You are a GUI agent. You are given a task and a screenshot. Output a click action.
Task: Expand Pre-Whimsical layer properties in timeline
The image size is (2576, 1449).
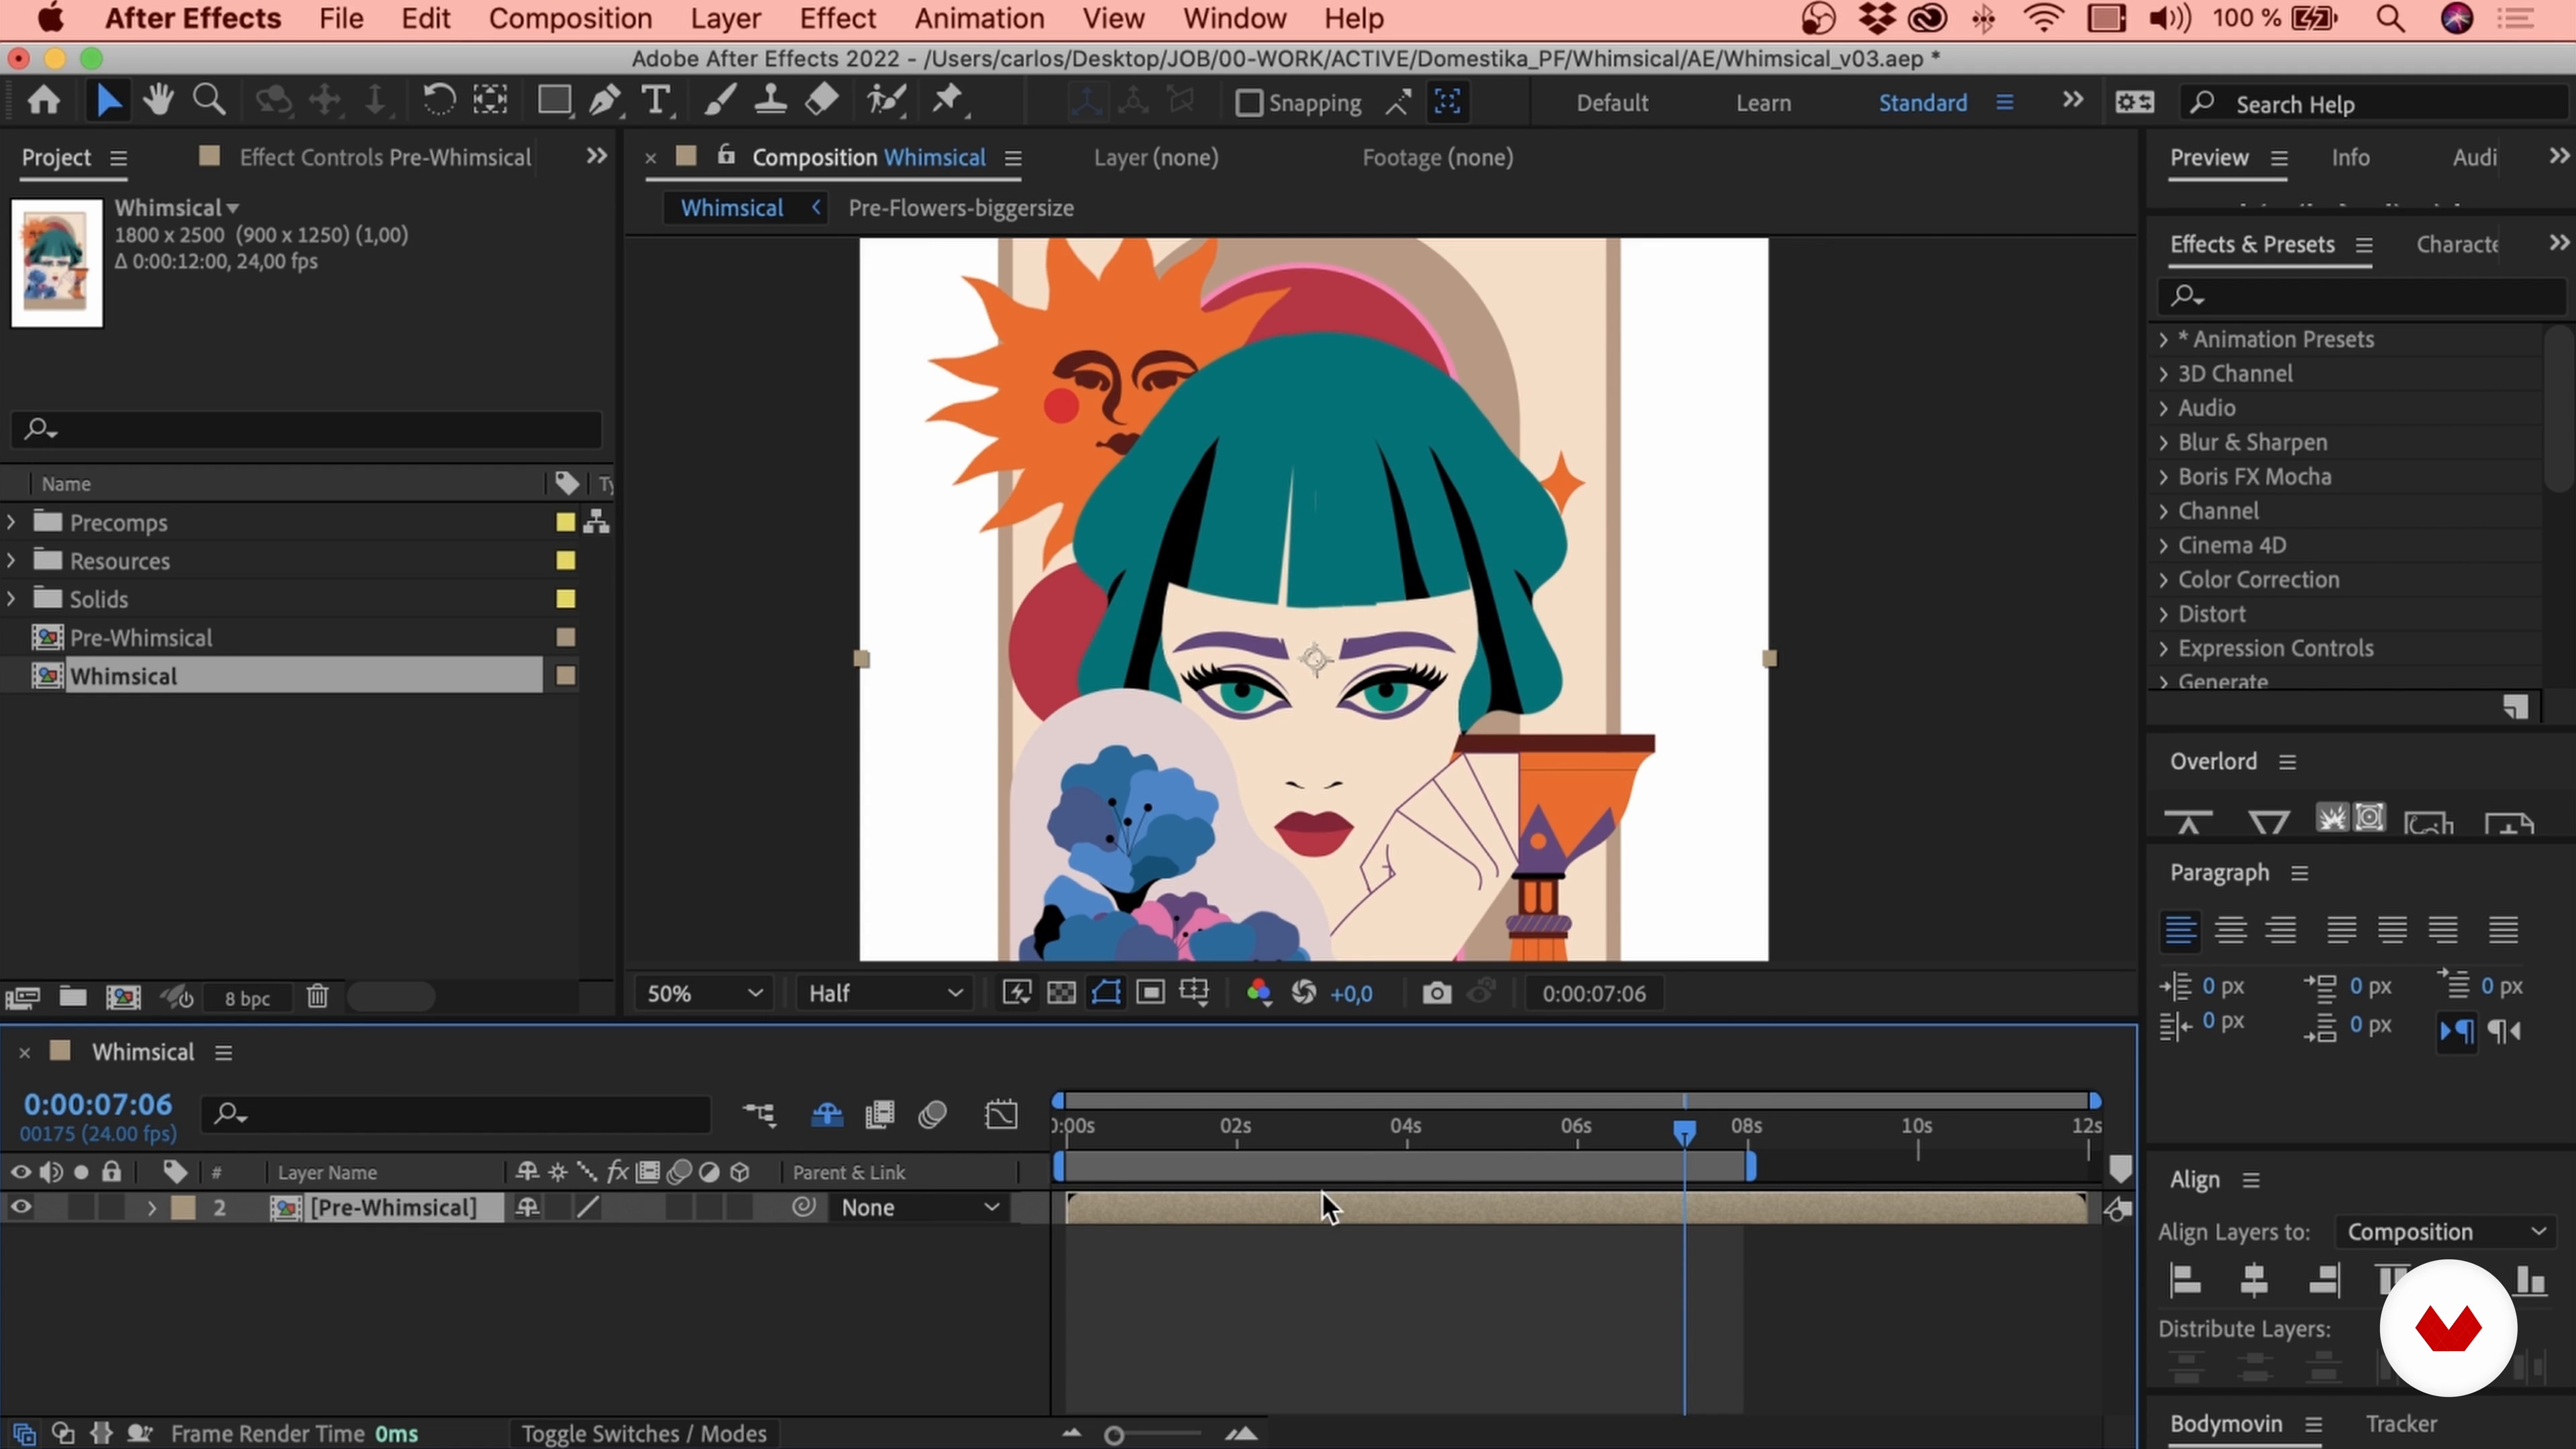pyautogui.click(x=152, y=1207)
